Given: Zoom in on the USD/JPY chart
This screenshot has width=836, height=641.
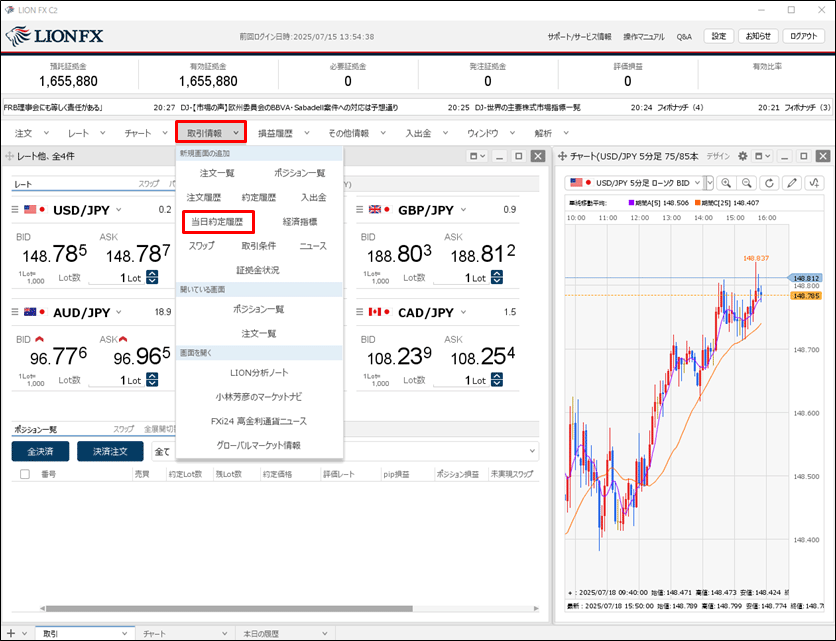Looking at the screenshot, I should click(x=726, y=183).
